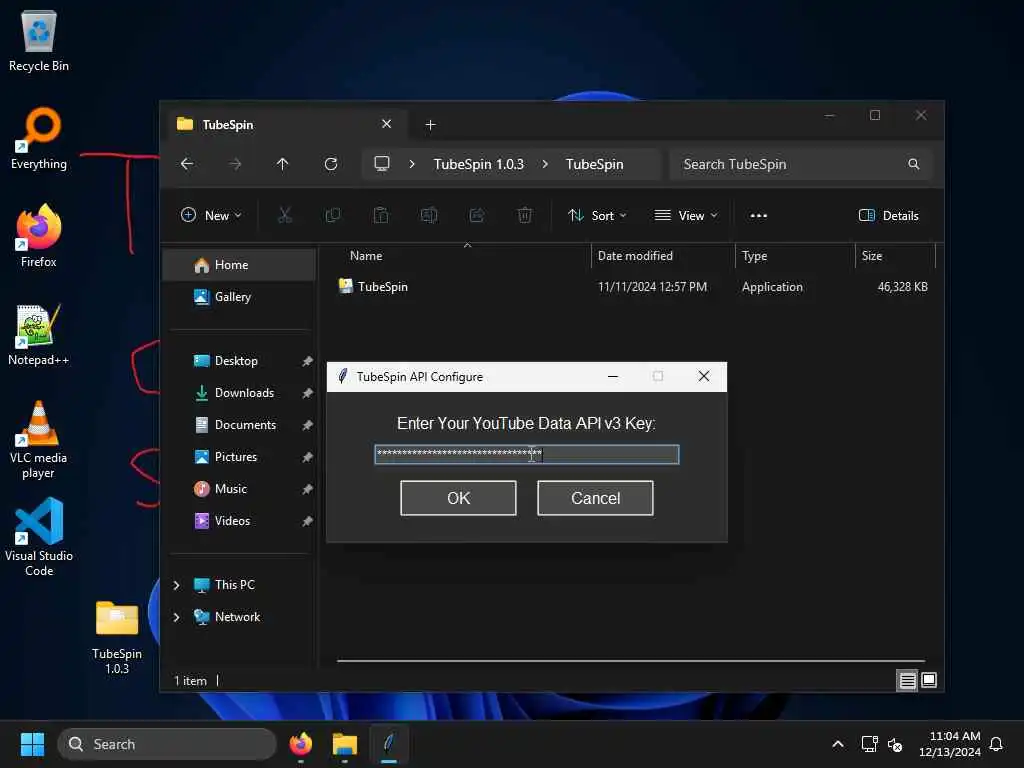Open the notifications bell
Image resolution: width=1024 pixels, height=768 pixels.
click(996, 744)
